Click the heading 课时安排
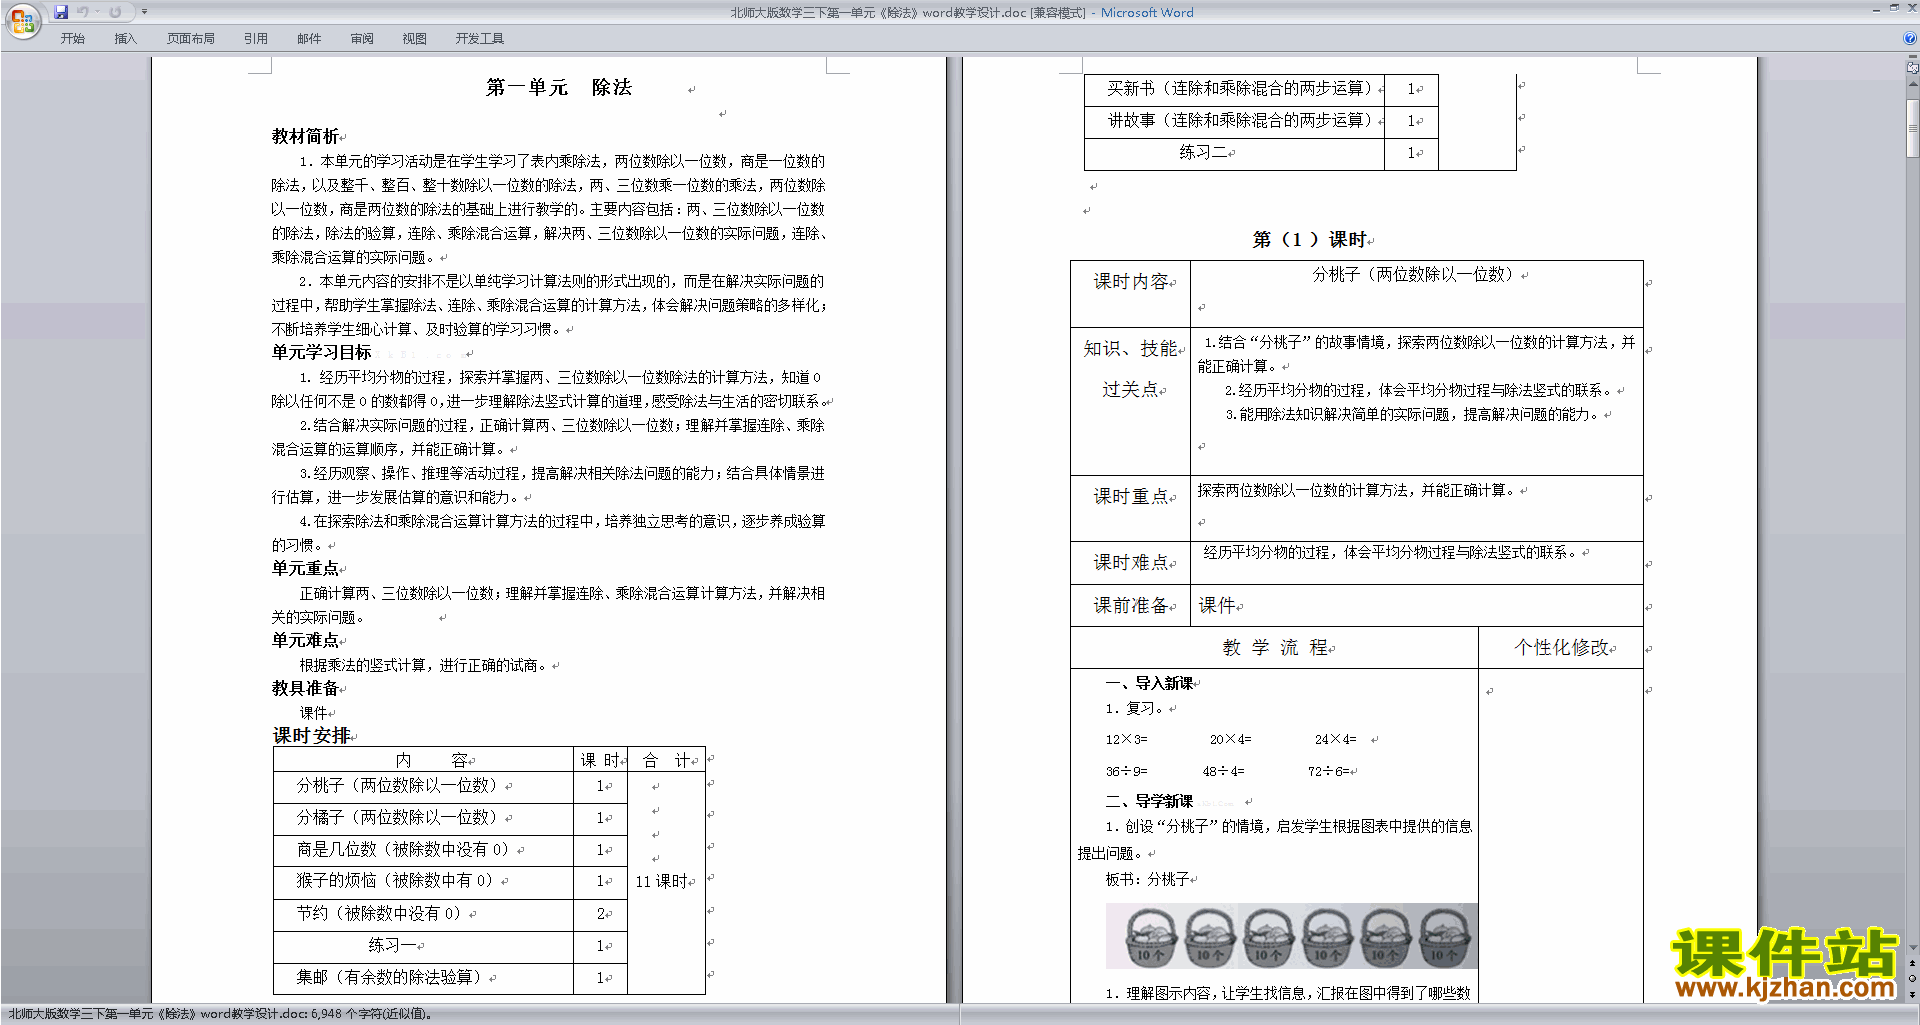This screenshot has height=1025, width=1920. tap(311, 735)
